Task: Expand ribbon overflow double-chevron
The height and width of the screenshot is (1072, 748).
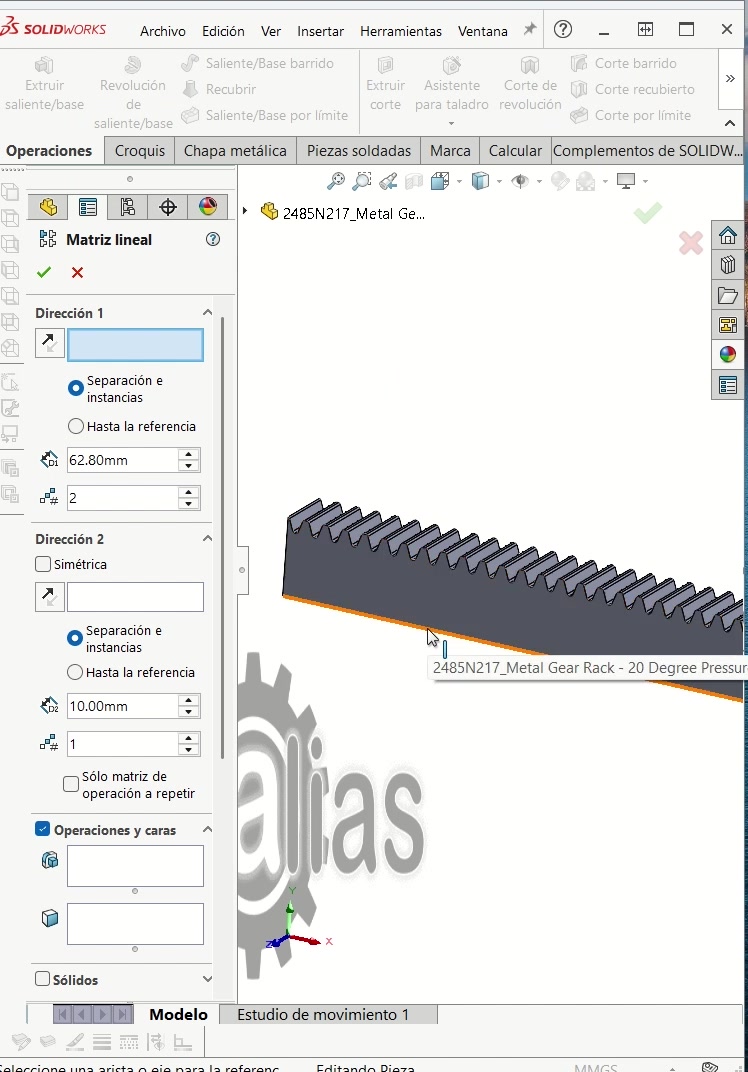Action: coord(730,79)
